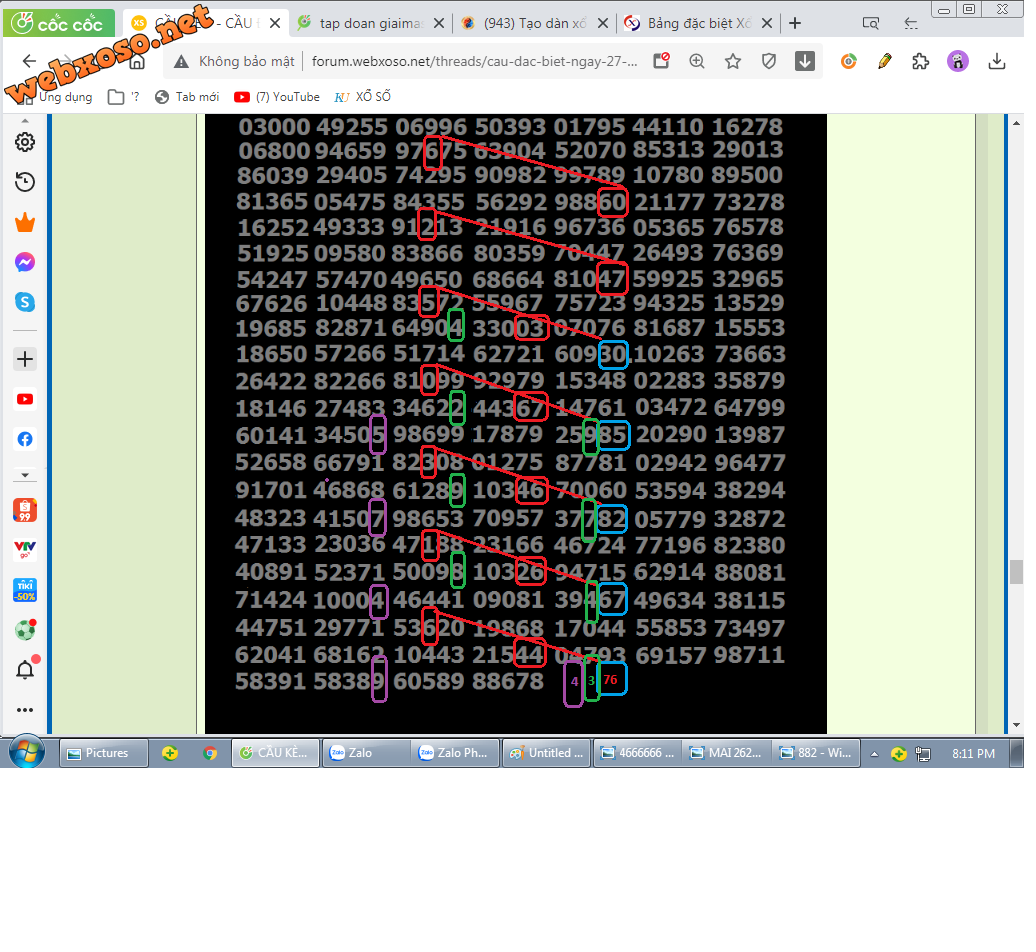This screenshot has width=1036, height=952.
Task: Open Skype from the sidebar
Action: coord(25,303)
